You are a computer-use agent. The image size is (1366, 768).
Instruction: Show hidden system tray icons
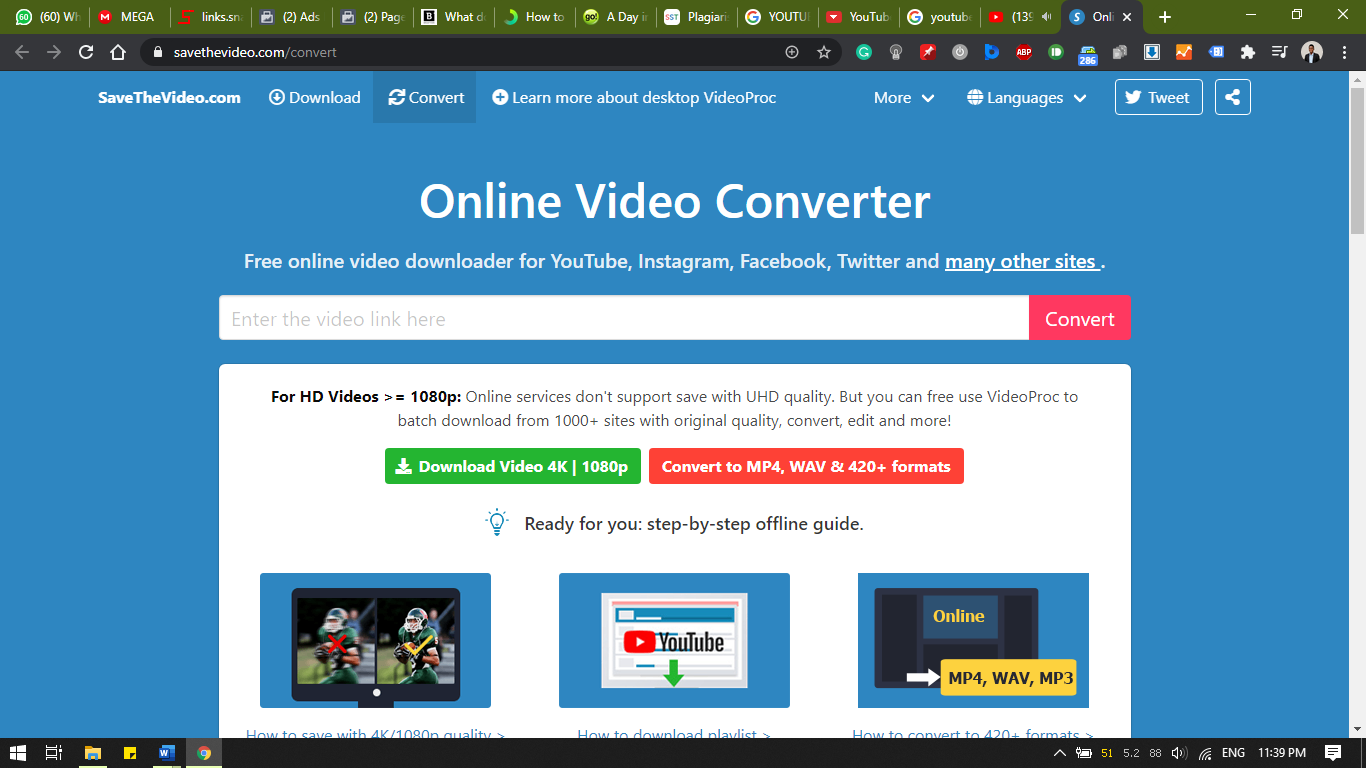tap(1060, 753)
